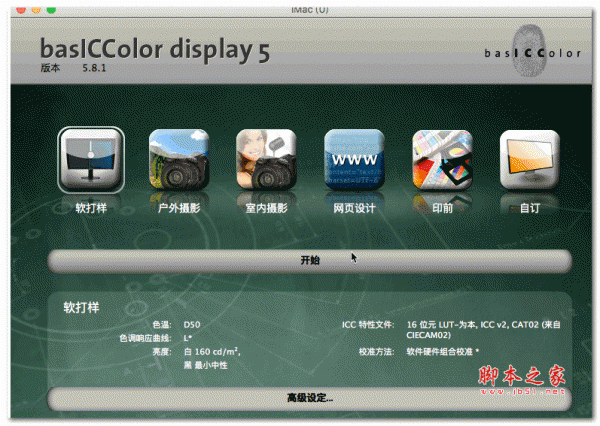The width and height of the screenshot is (600, 426).
Task: Click the 软打样 heading in summary panel
Action: point(82,307)
